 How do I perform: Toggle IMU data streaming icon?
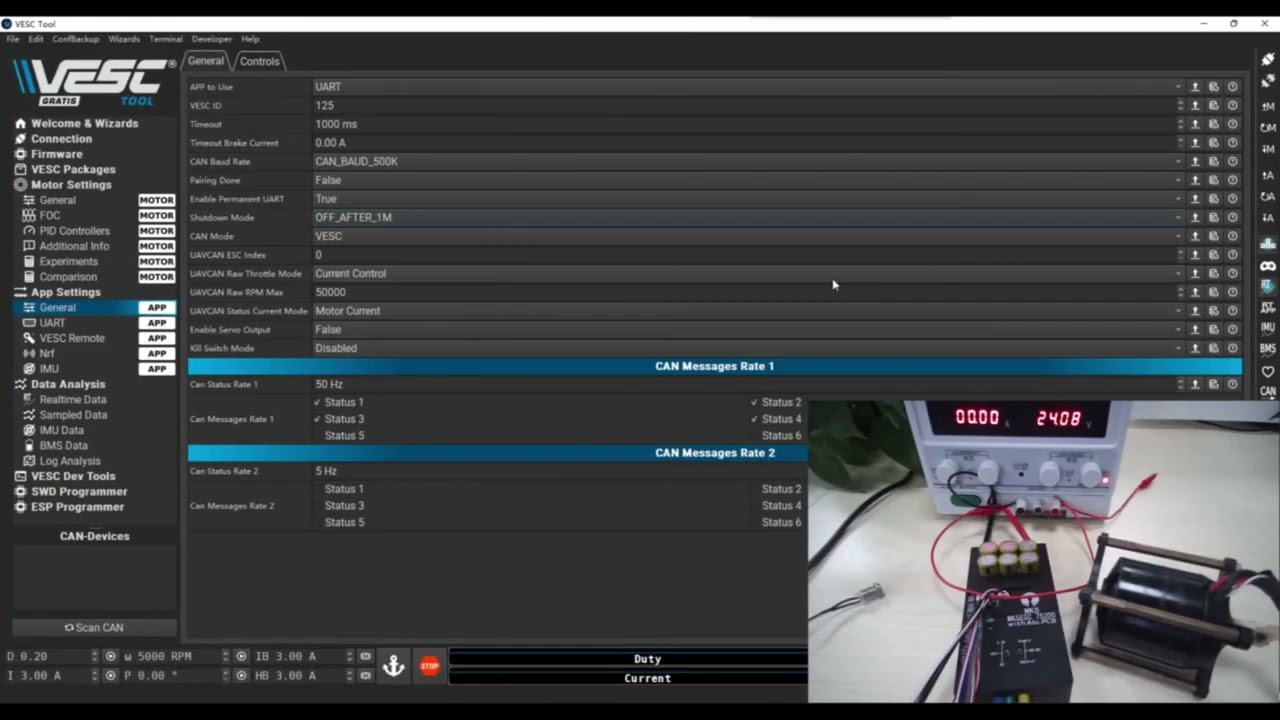[1268, 328]
